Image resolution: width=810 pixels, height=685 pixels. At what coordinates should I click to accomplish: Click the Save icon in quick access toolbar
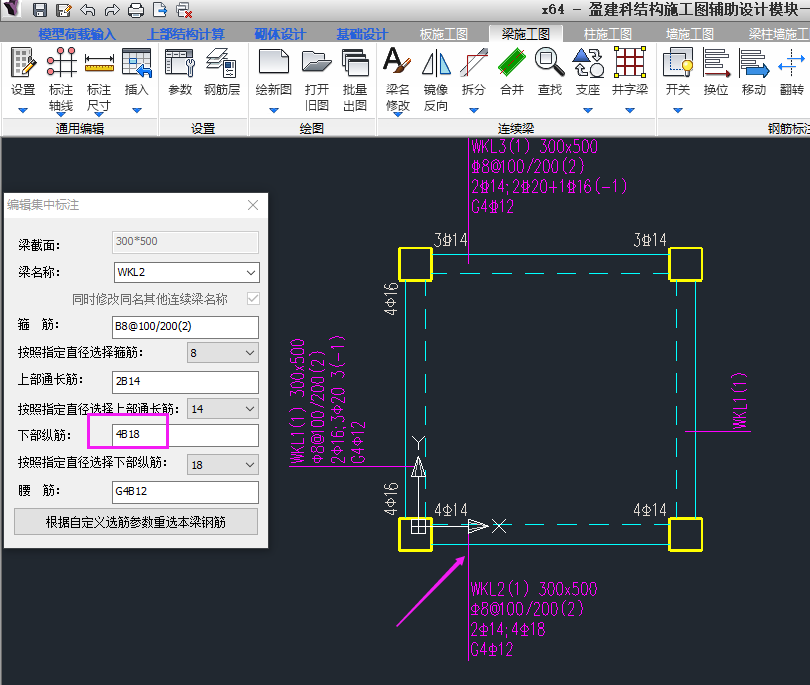click(40, 10)
